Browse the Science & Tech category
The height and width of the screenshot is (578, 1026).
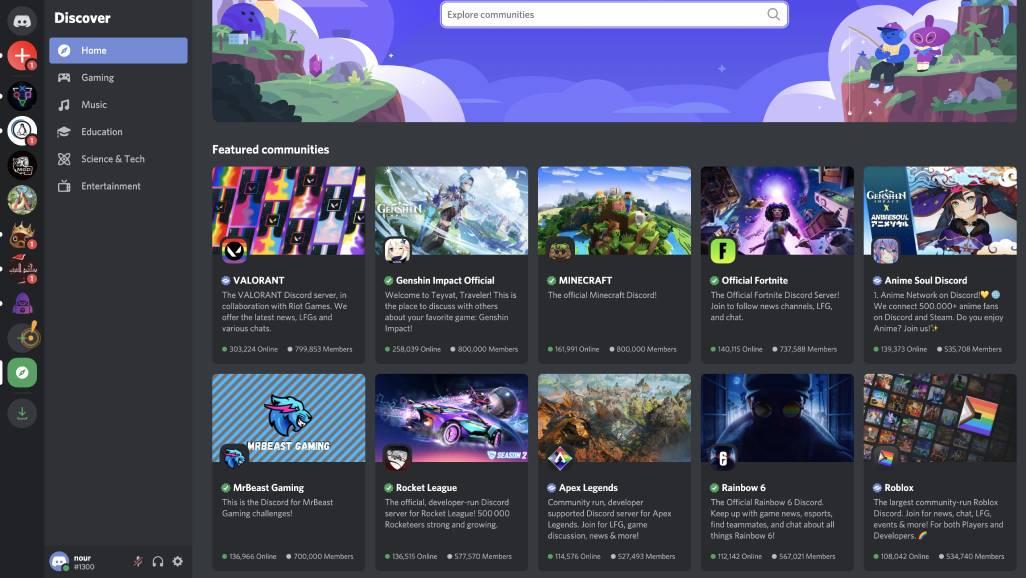tap(118, 159)
